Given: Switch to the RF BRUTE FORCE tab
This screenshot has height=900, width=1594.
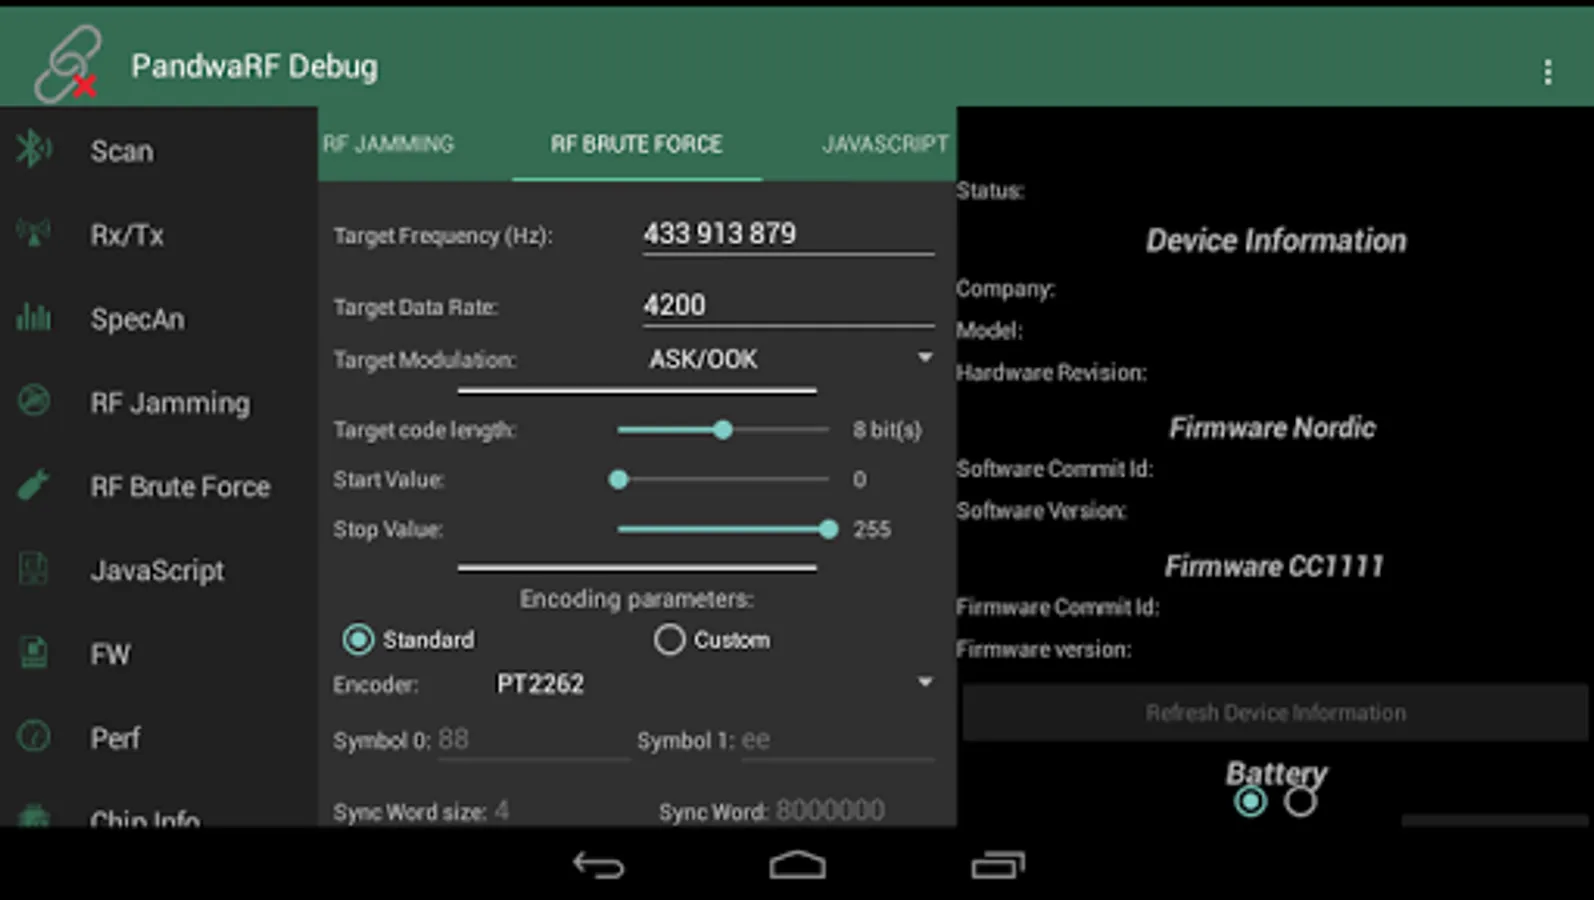Looking at the screenshot, I should click(636, 144).
